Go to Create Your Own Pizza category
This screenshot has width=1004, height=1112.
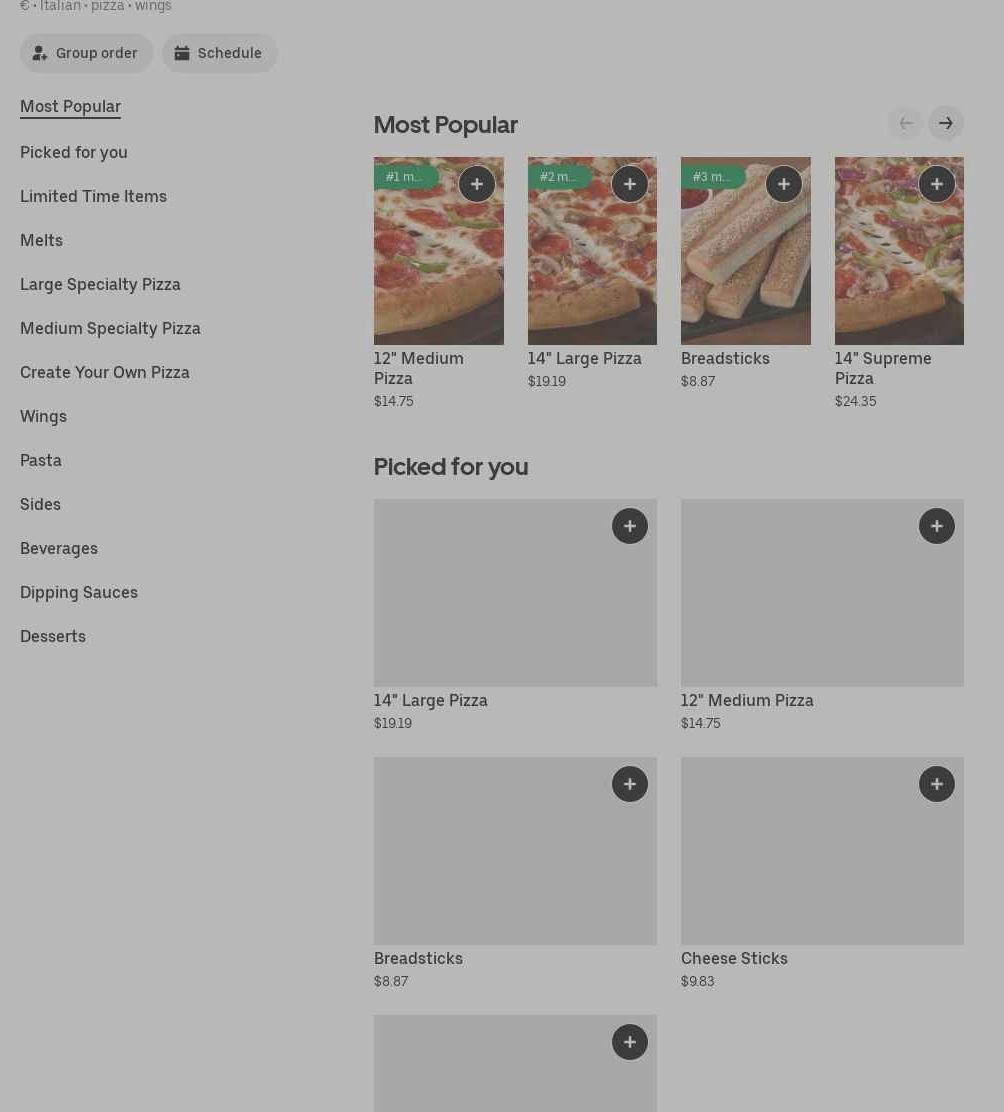click(105, 372)
